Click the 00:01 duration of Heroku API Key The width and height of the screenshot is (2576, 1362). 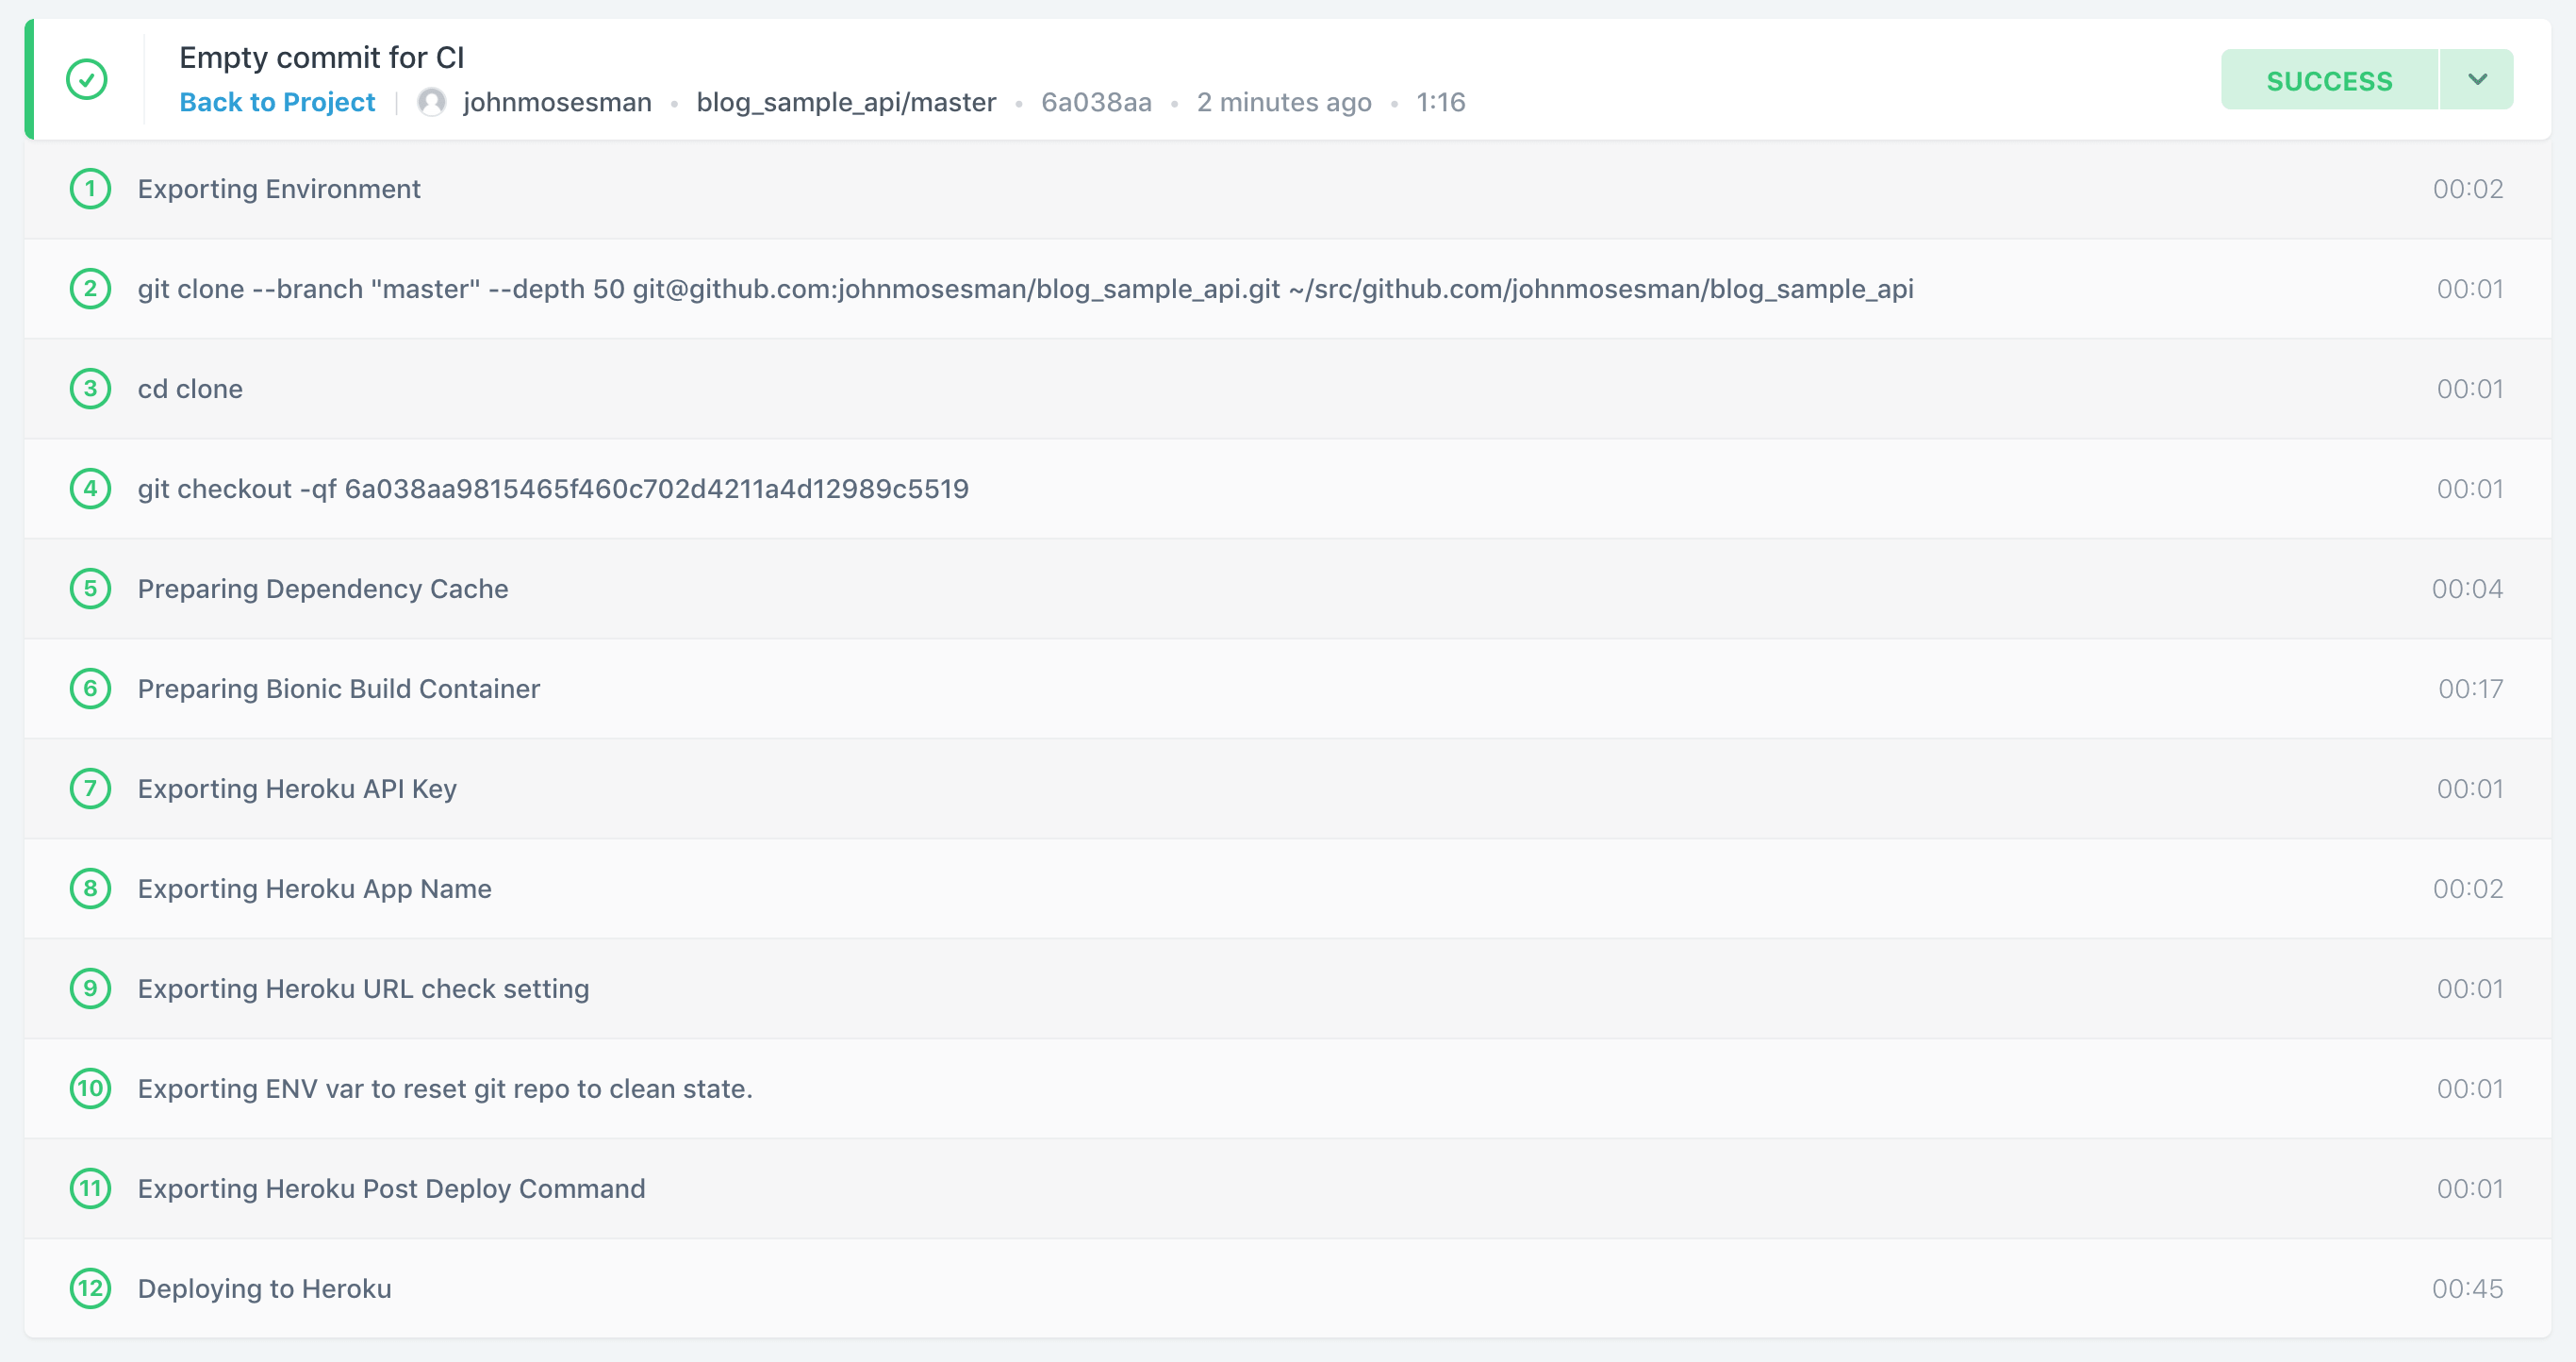point(2470,789)
